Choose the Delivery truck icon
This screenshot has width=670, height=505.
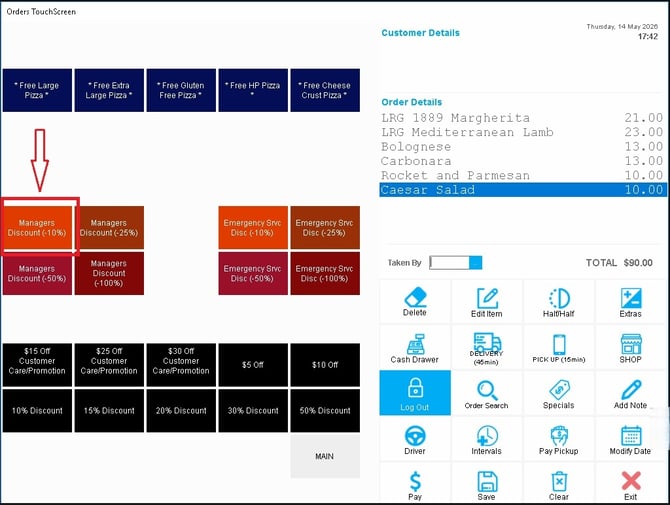(487, 342)
